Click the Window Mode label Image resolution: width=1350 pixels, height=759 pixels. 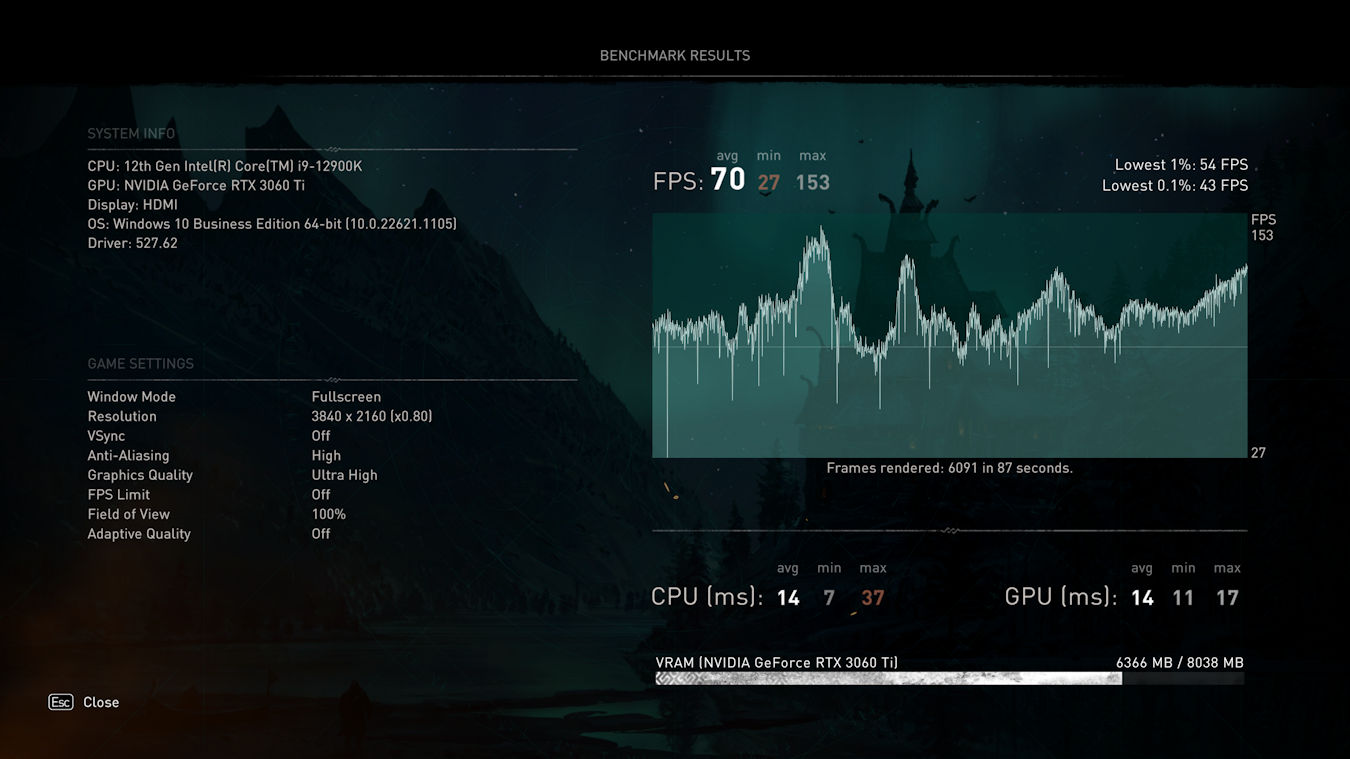(131, 397)
